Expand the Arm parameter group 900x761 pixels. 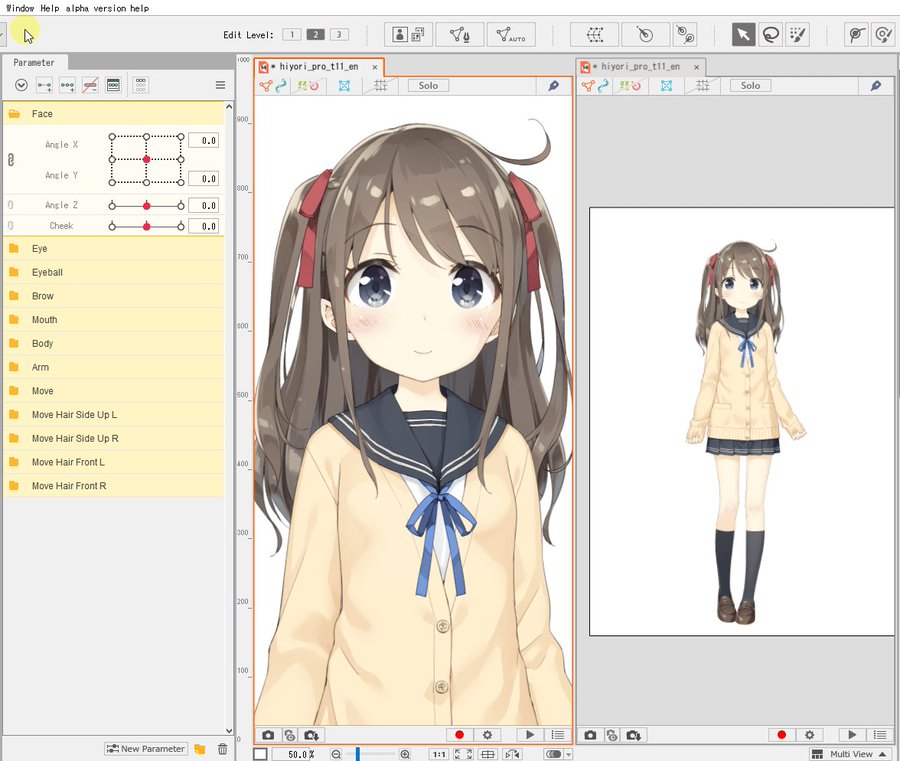click(114, 367)
